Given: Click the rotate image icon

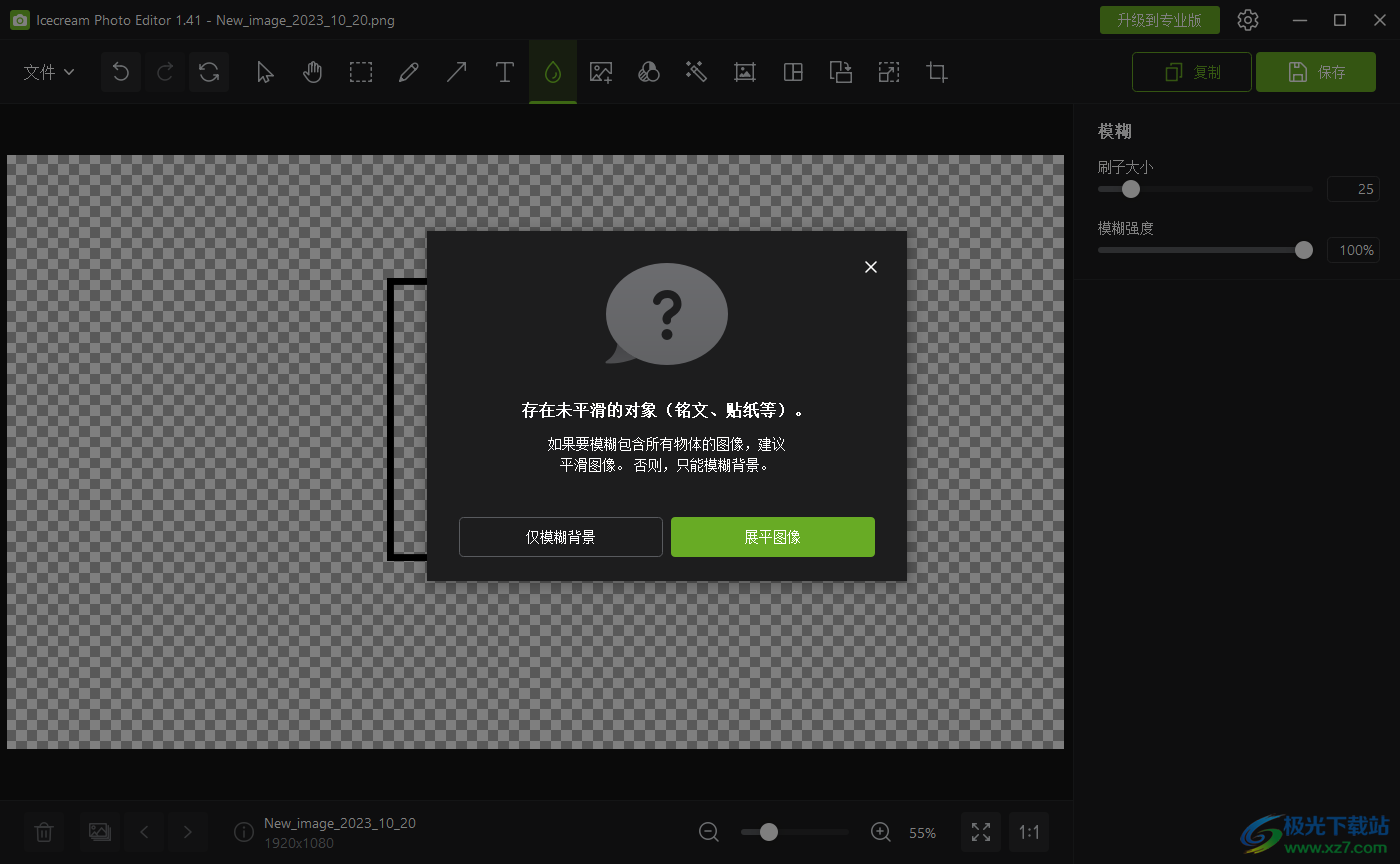Looking at the screenshot, I should click(x=841, y=72).
